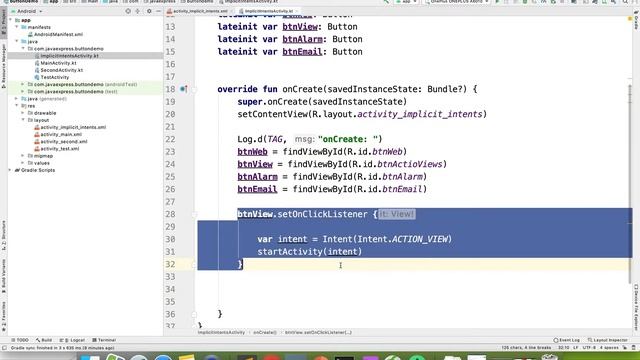Click the locate opened file target icon
Viewport: 640px width, 360px height.
(x=128, y=11)
